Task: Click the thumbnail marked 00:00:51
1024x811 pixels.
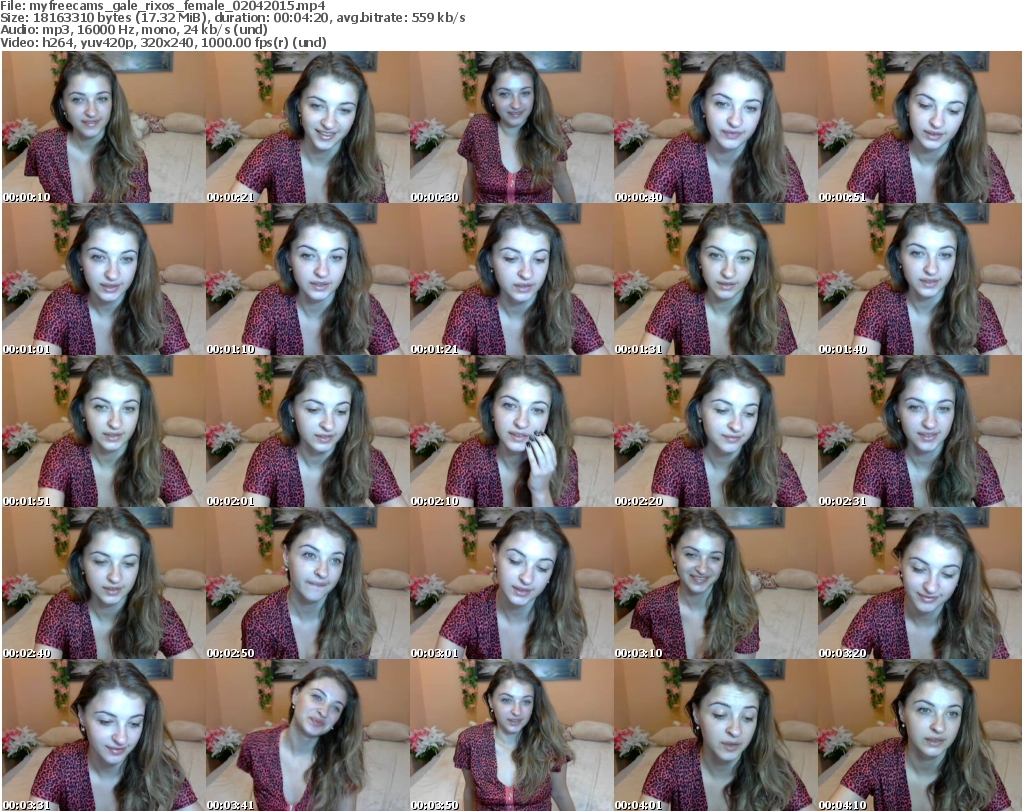Action: tap(919, 127)
